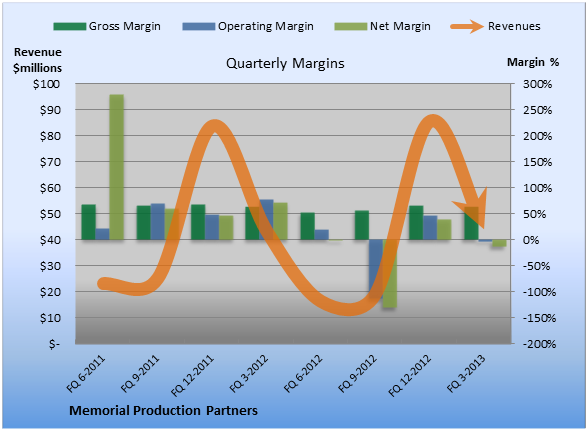The height and width of the screenshot is (430, 587).
Task: Click the Gross Margin bar for FQ 6-2012
Action: coord(308,226)
